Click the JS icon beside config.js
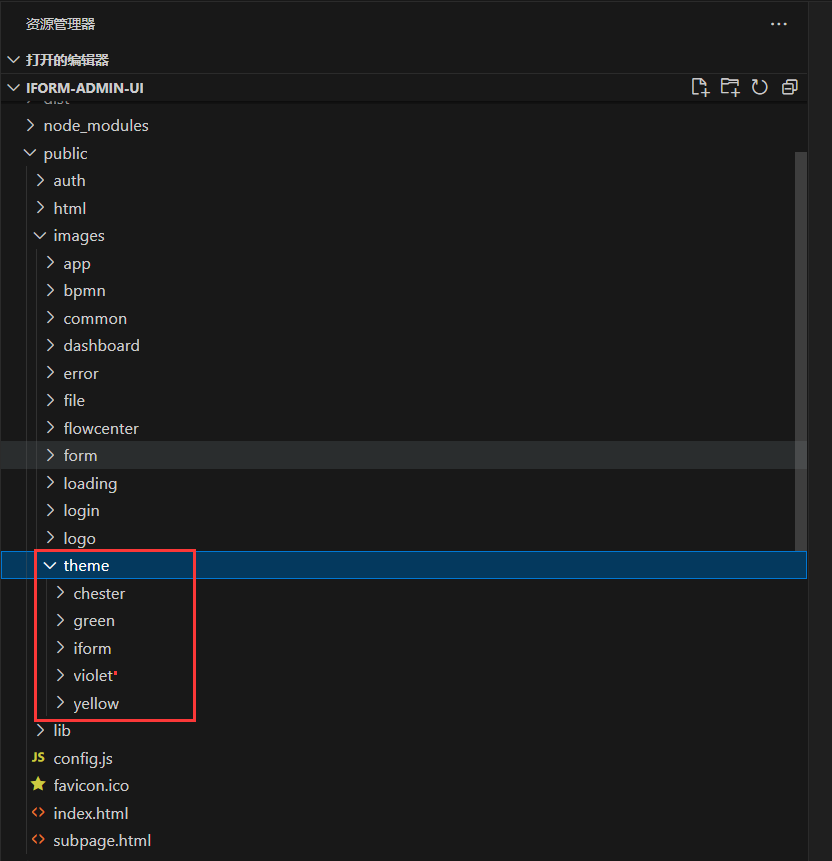This screenshot has height=861, width=832. click(x=38, y=758)
